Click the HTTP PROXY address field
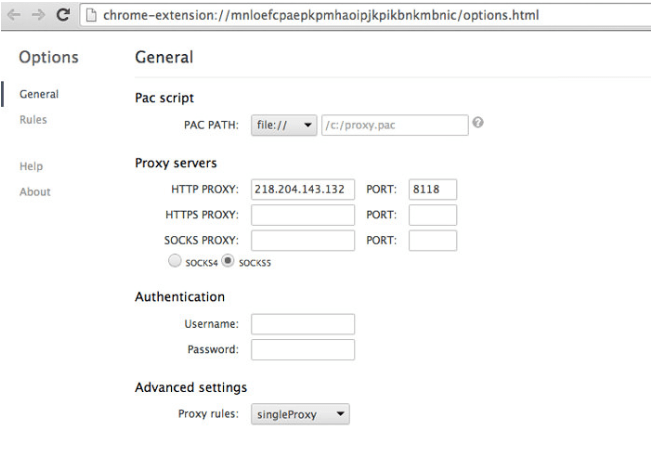Screen dimensions: 651x472 tap(302, 189)
